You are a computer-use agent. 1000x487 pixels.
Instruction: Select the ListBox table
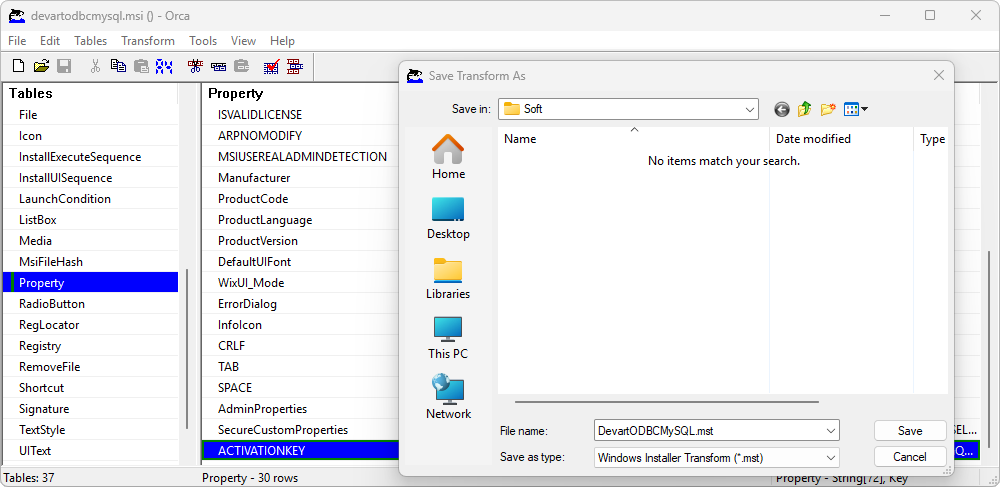(91, 220)
